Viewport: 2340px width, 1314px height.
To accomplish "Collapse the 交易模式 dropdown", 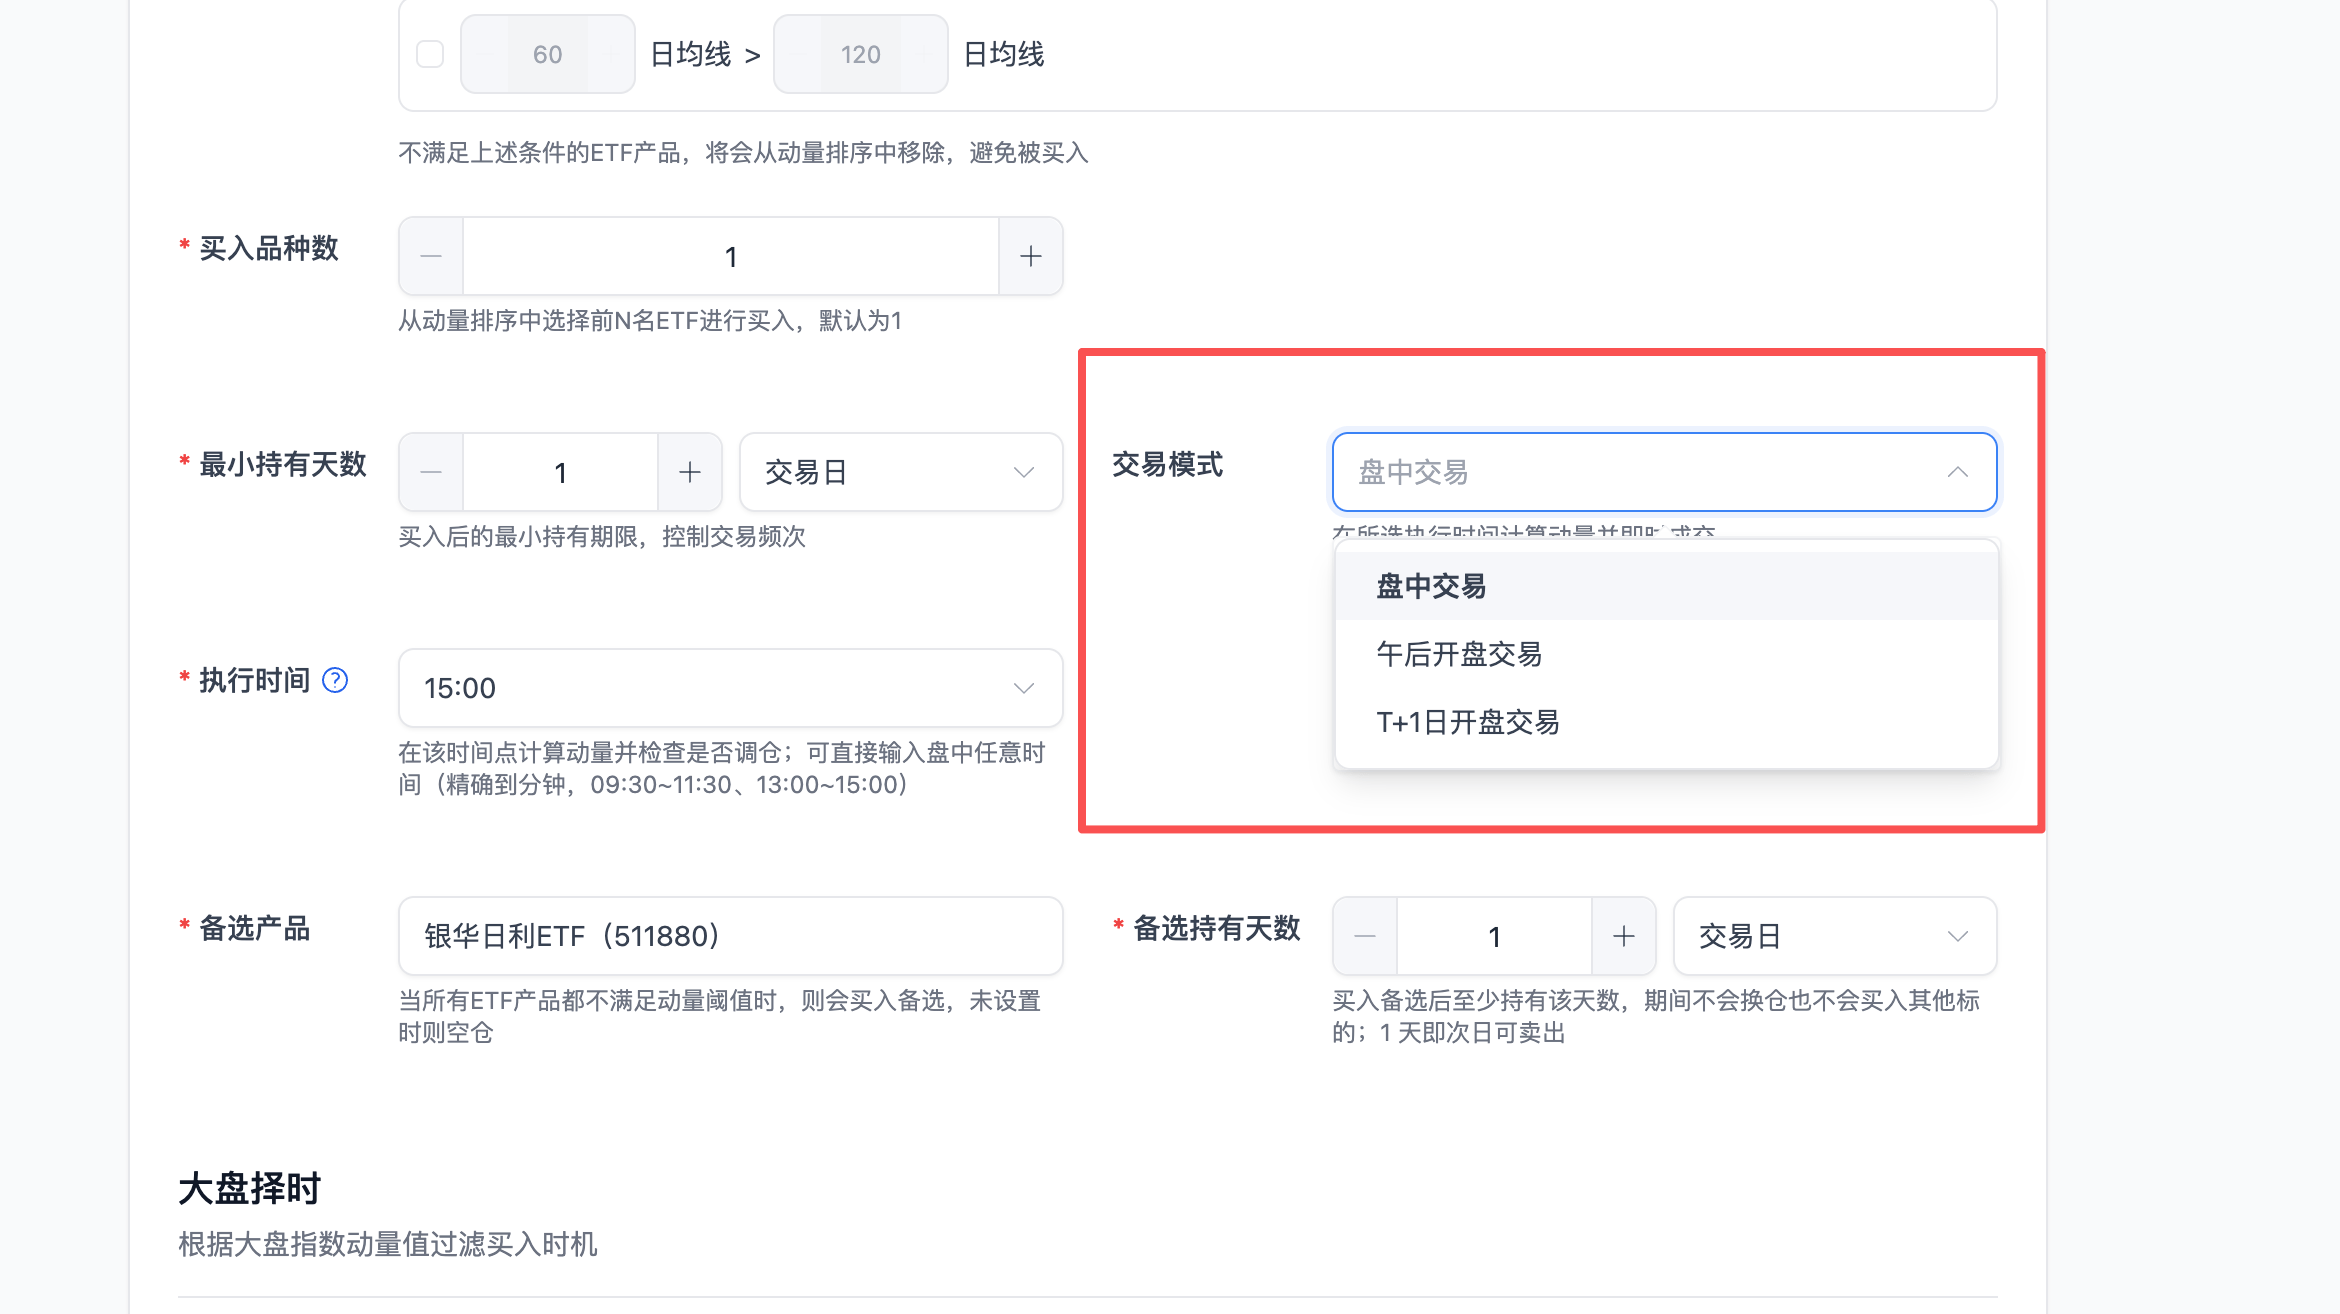I will (x=1665, y=472).
